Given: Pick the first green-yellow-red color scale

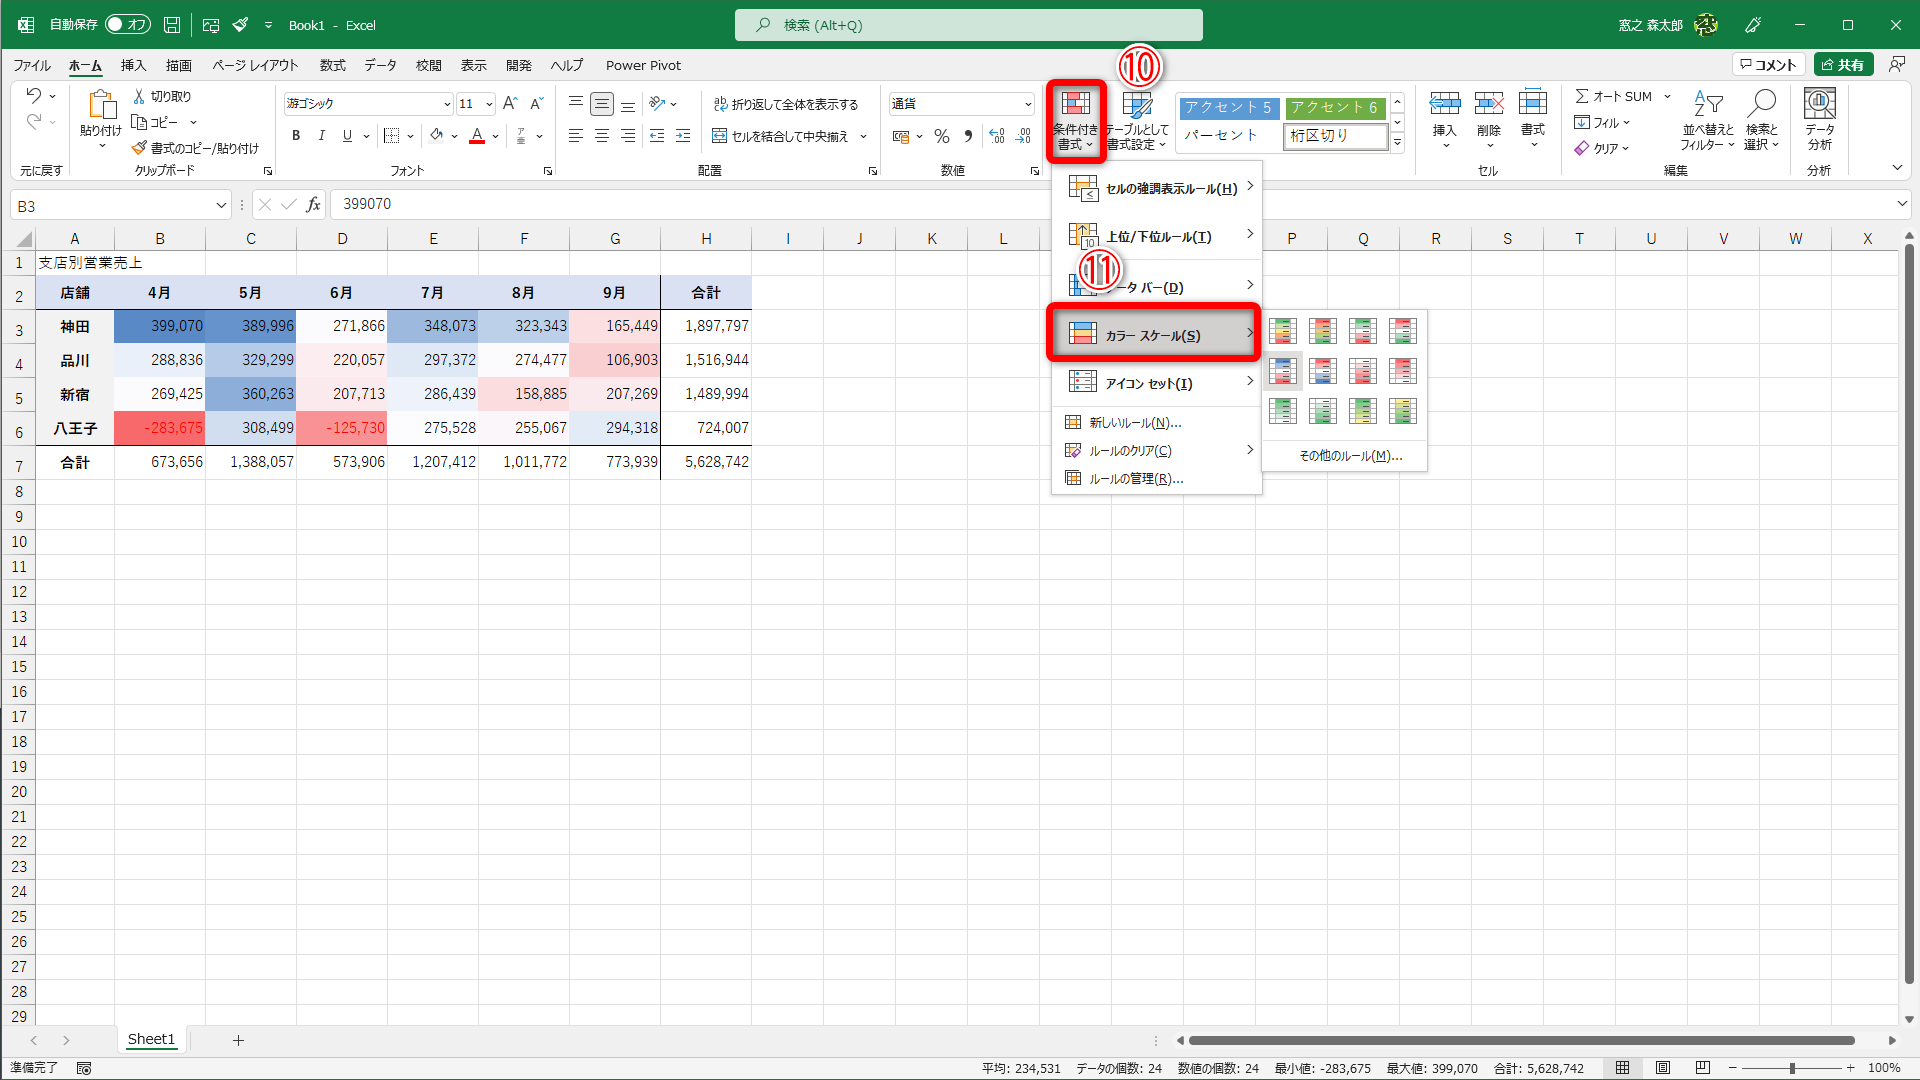Looking at the screenshot, I should point(1283,330).
